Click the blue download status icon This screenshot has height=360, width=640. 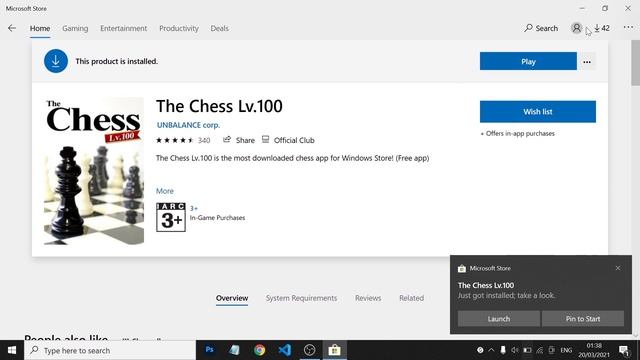click(x=56, y=61)
